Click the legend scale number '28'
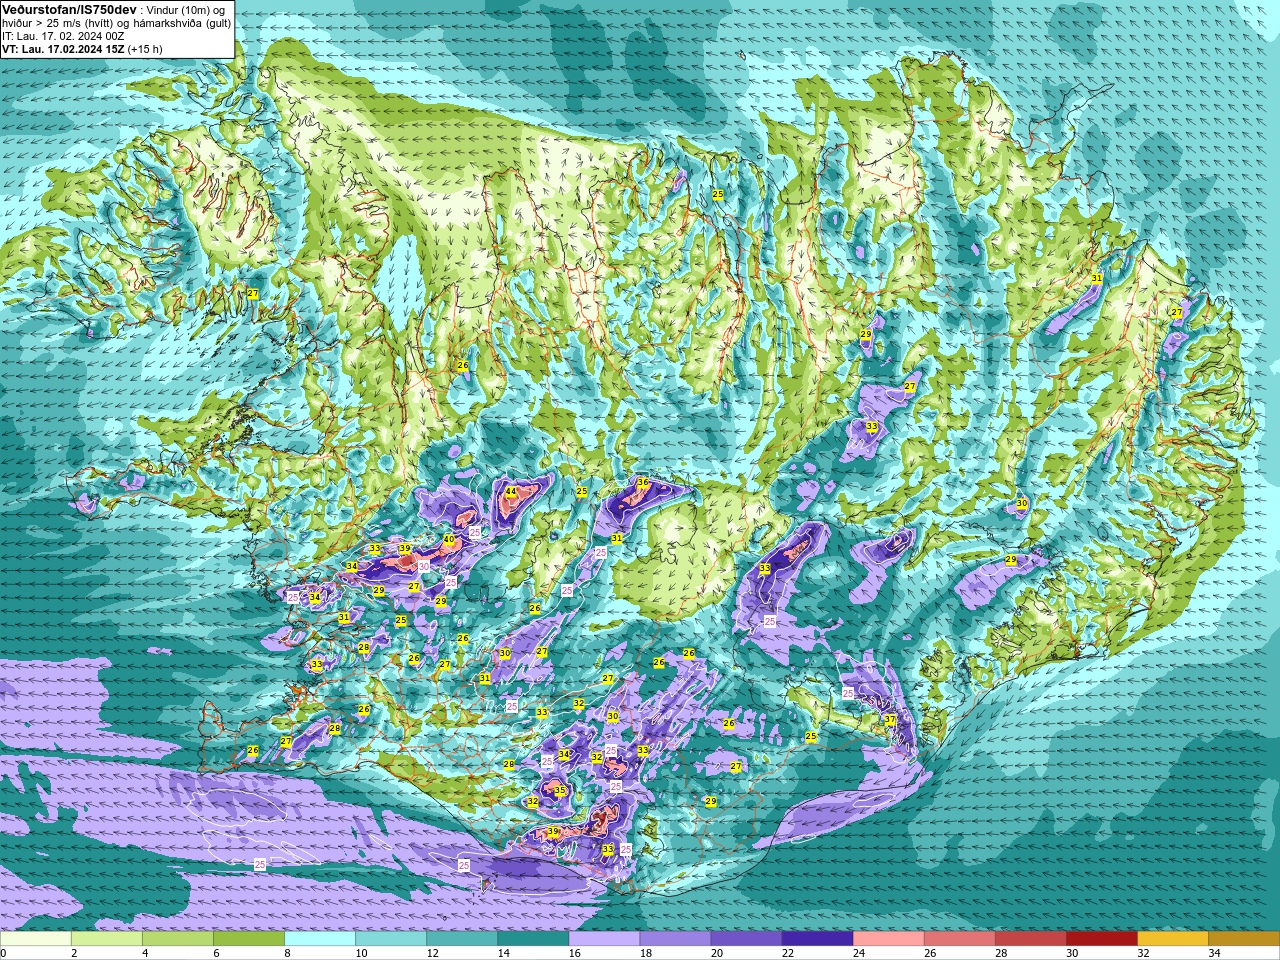Image resolution: width=1280 pixels, height=960 pixels. pos(1000,953)
